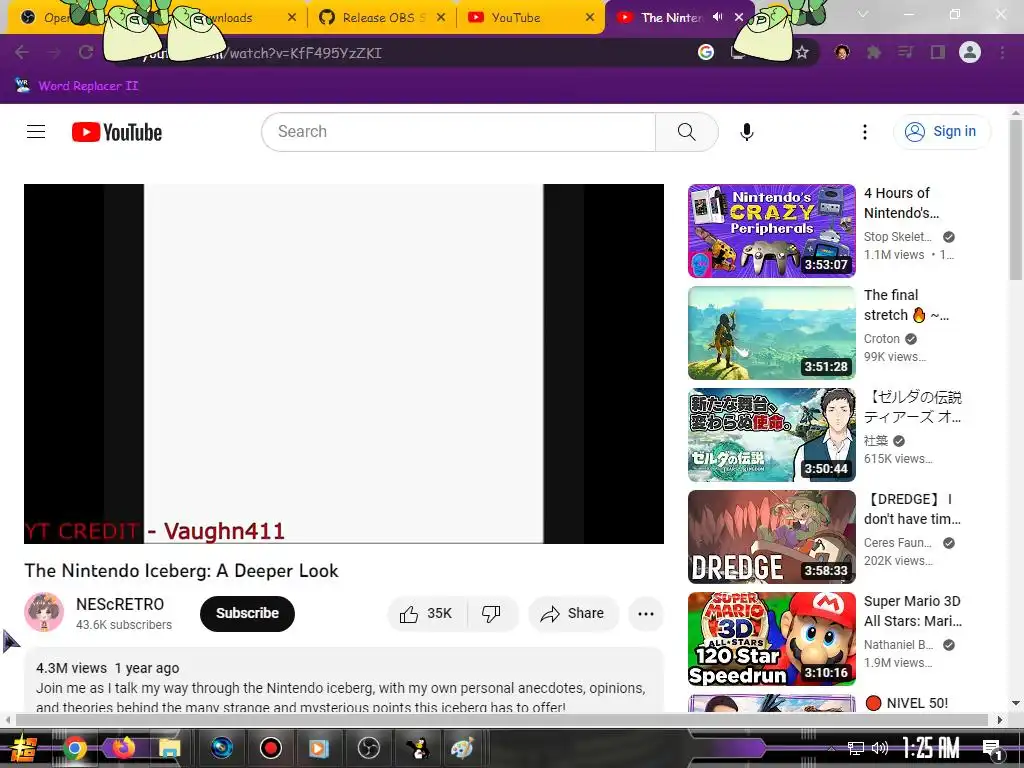Viewport: 1024px width, 768px height.
Task: Mute the tab via speaker icon
Action: click(x=718, y=17)
